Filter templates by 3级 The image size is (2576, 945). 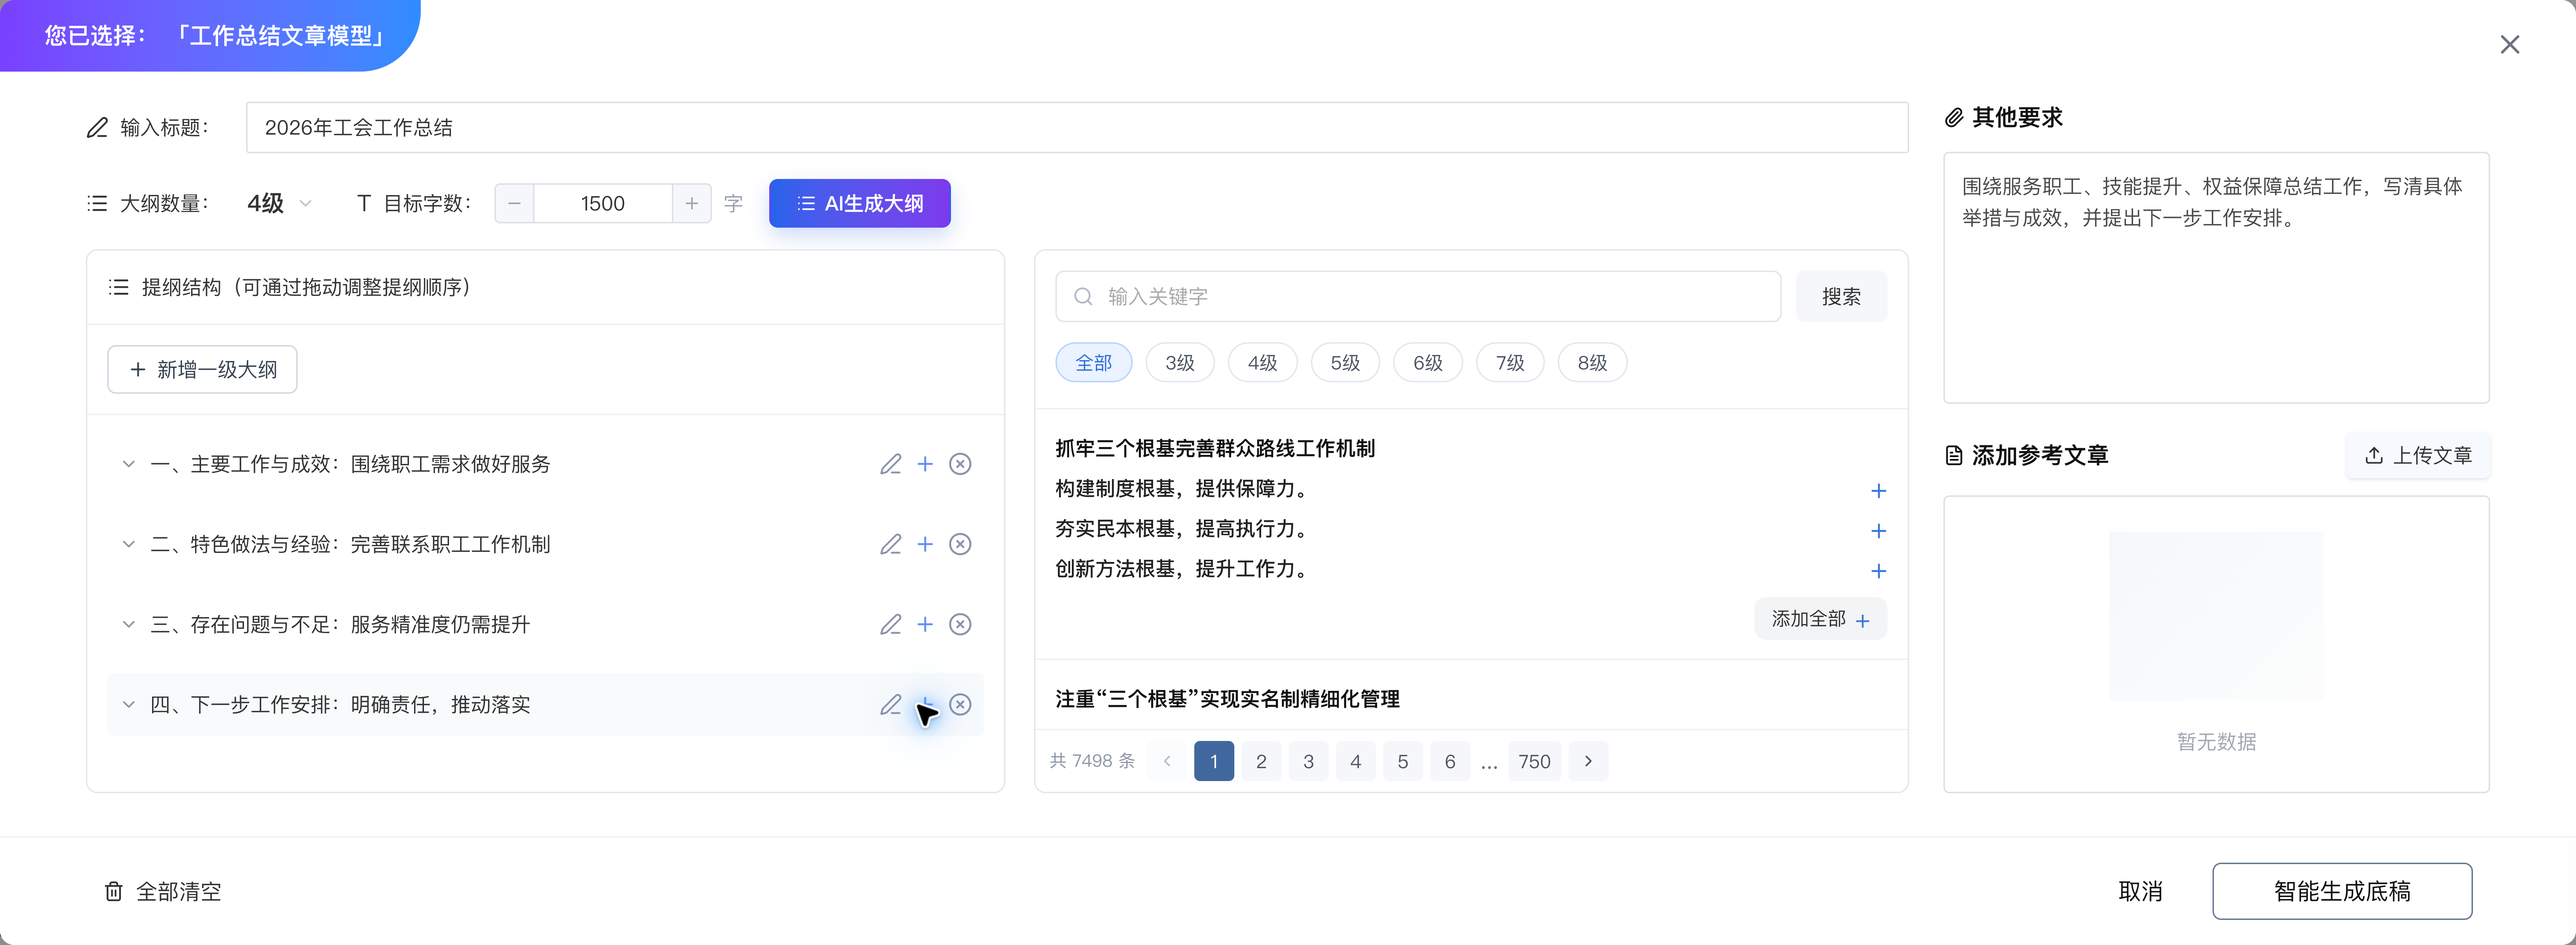point(1180,362)
